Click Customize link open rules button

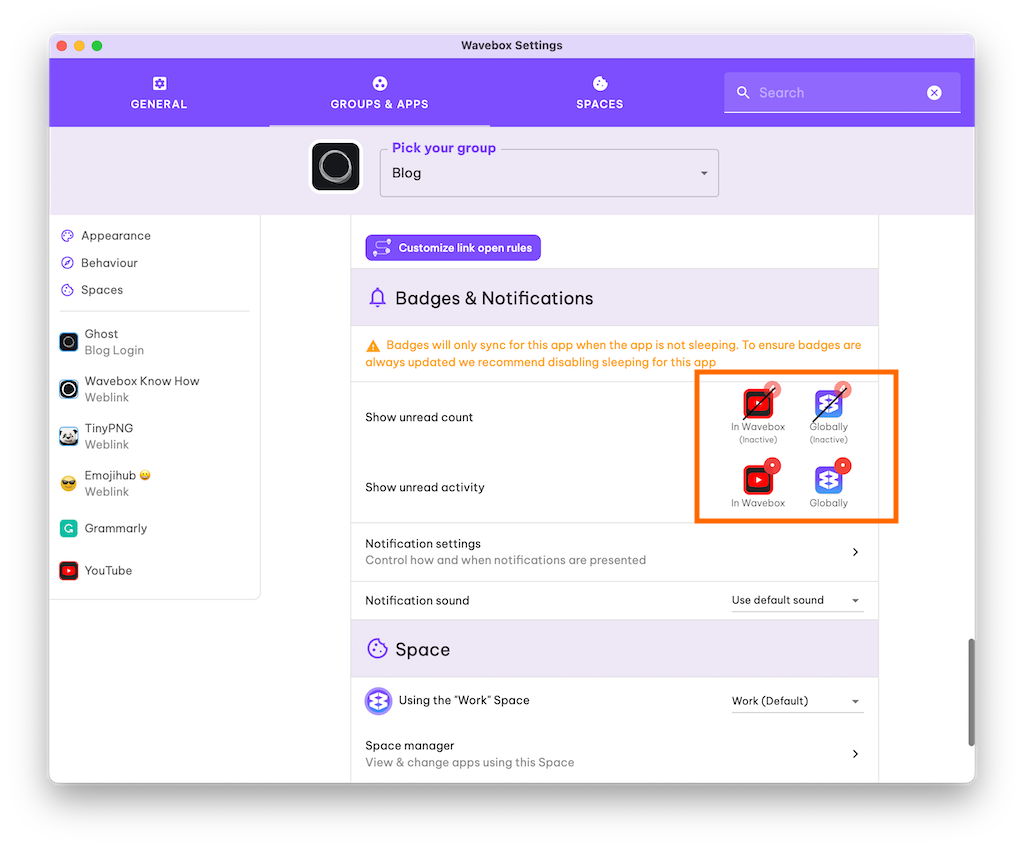tap(453, 248)
